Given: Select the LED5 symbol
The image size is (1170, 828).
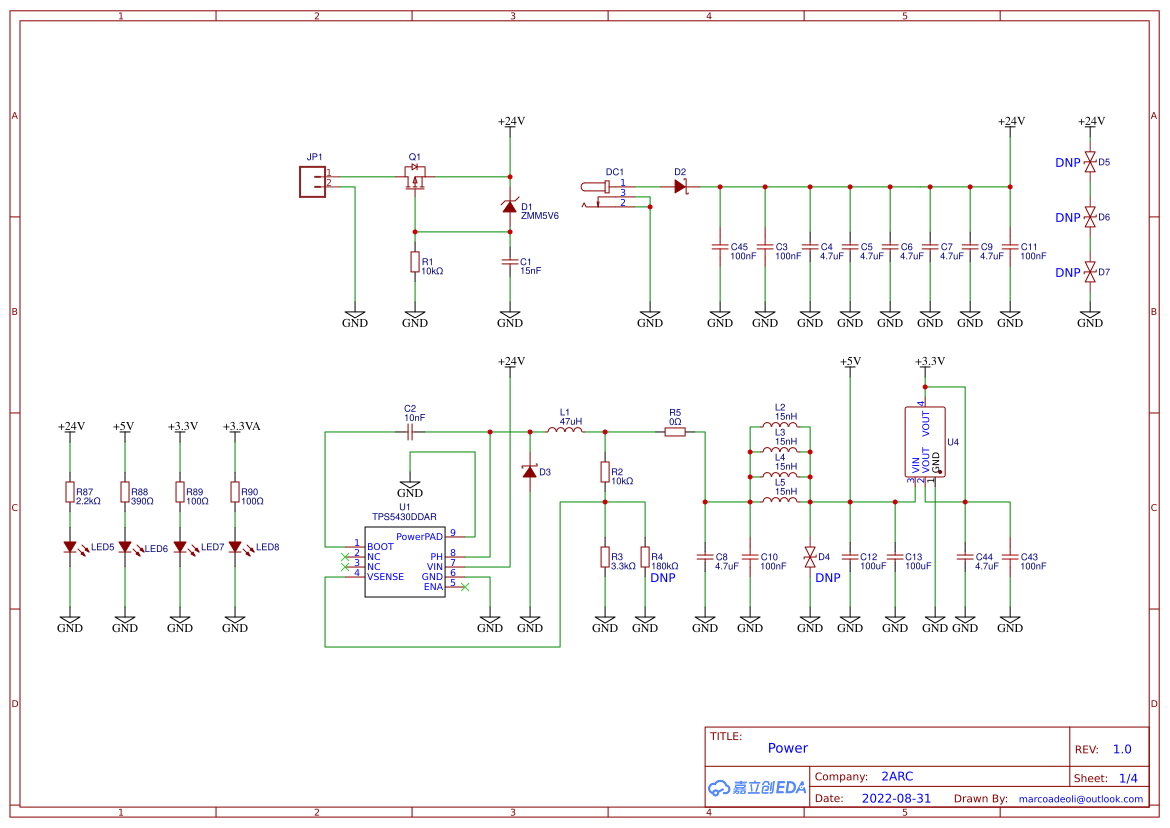Looking at the screenshot, I should click(x=70, y=547).
